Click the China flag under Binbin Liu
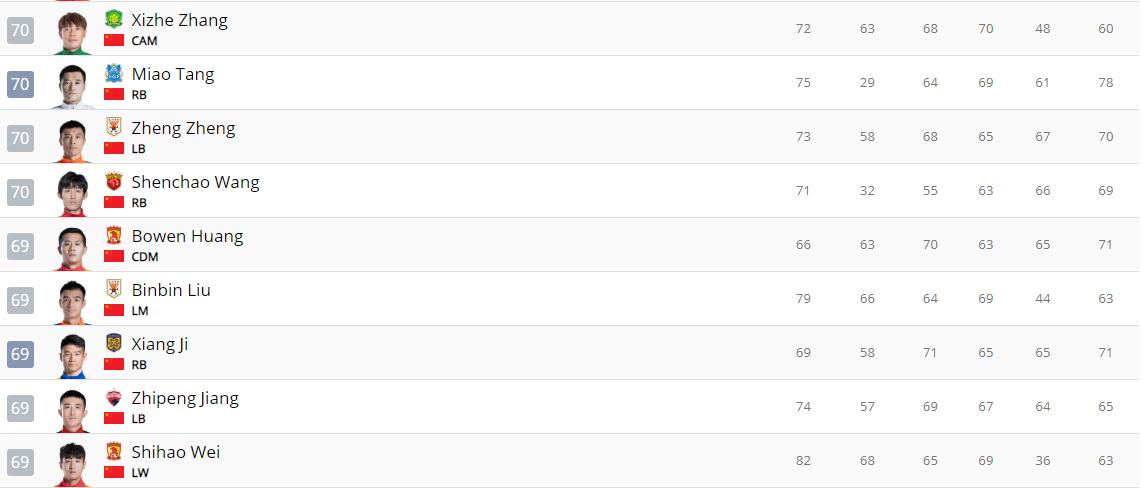 114,310
